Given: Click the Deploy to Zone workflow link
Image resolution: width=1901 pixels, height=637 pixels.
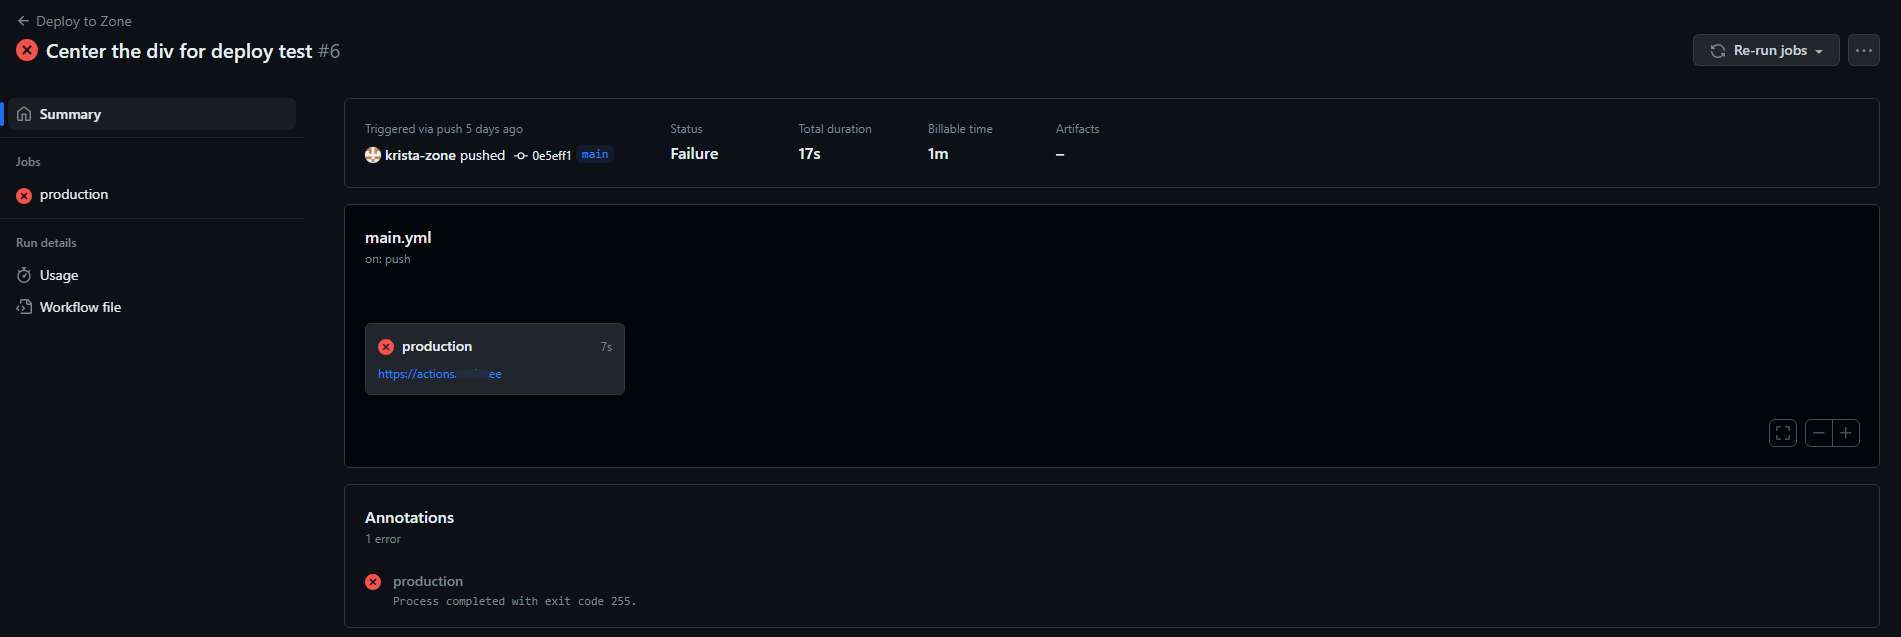Looking at the screenshot, I should 84,21.
